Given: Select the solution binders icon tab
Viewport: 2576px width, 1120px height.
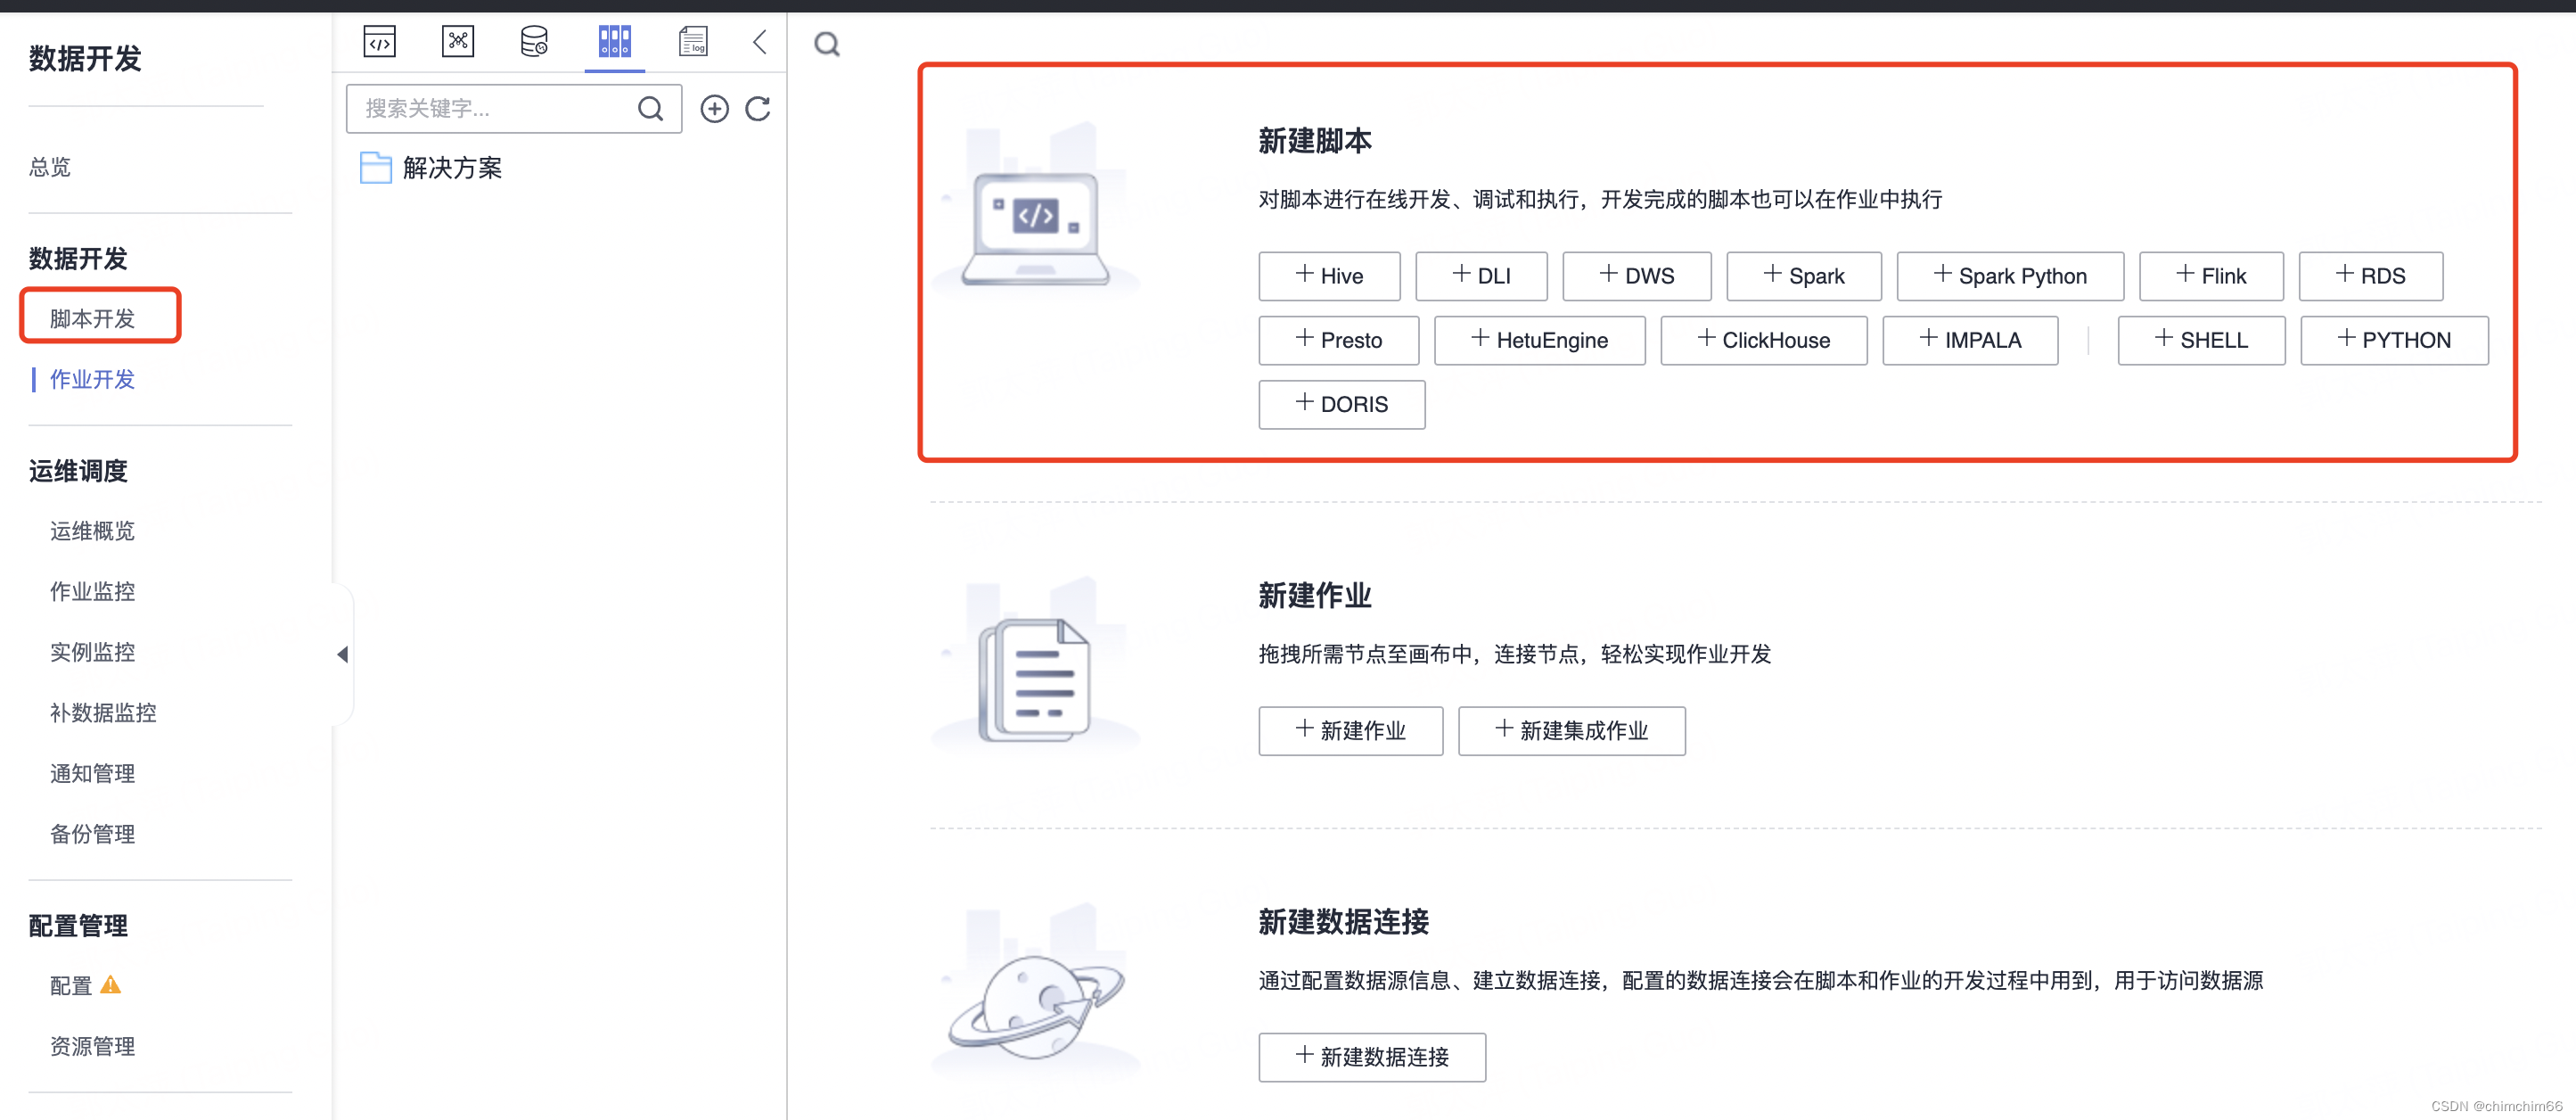Looking at the screenshot, I should (614, 42).
